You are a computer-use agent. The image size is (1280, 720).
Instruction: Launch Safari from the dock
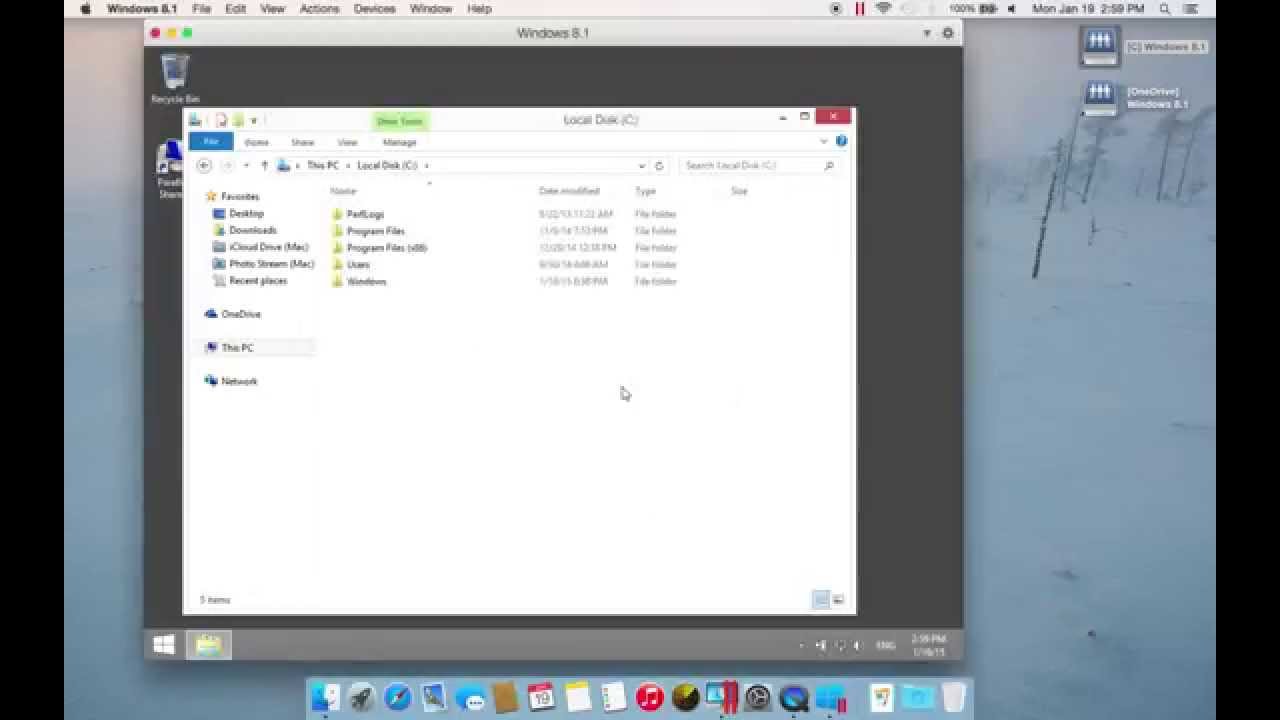tap(397, 697)
